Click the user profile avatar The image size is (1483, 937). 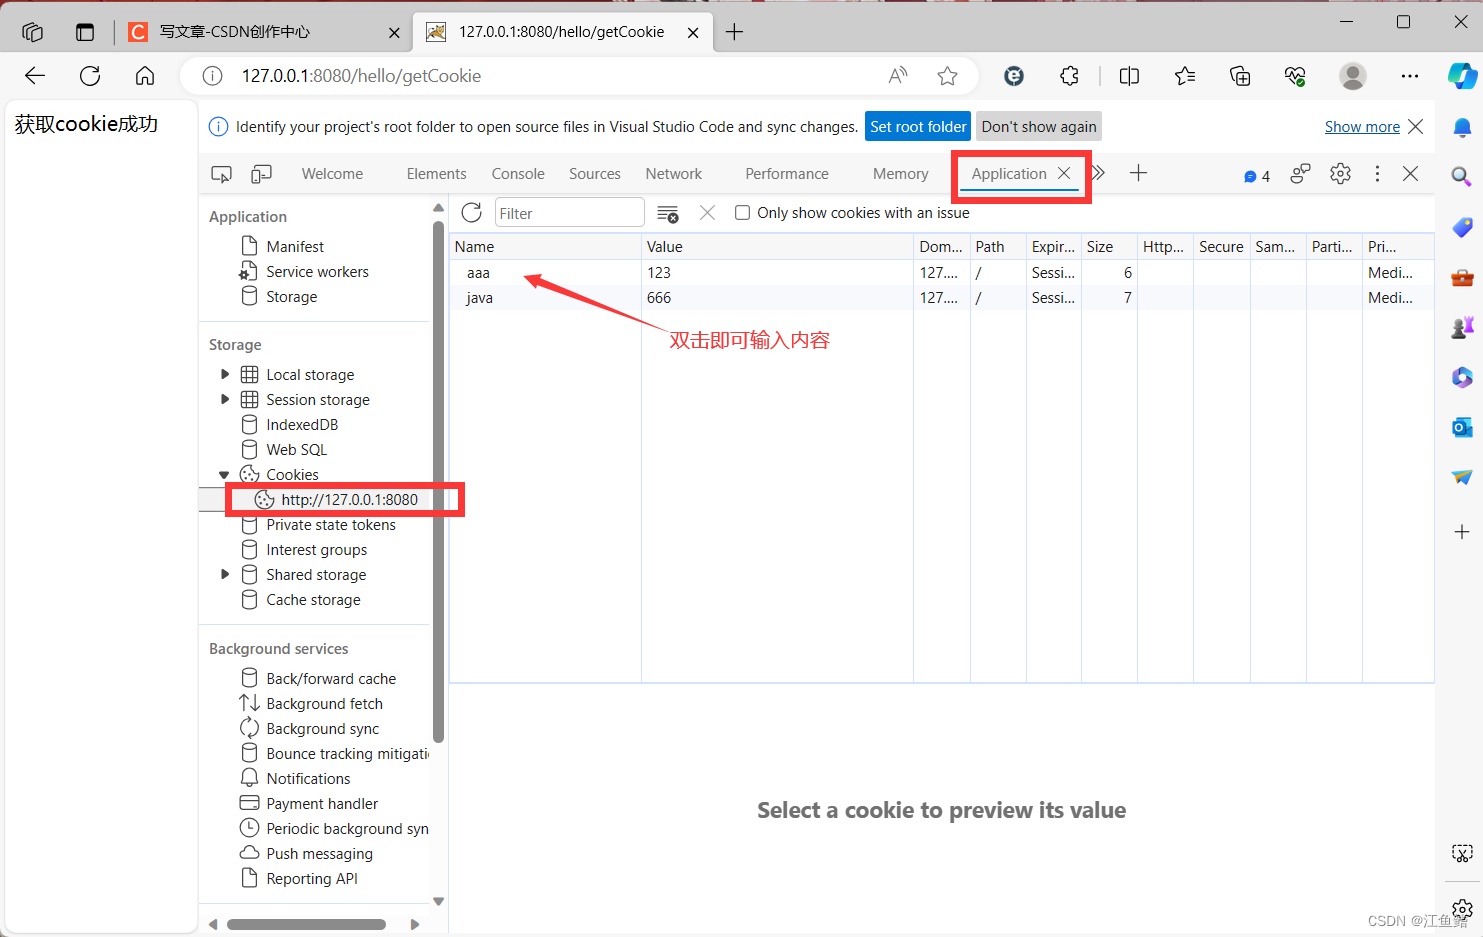point(1352,76)
